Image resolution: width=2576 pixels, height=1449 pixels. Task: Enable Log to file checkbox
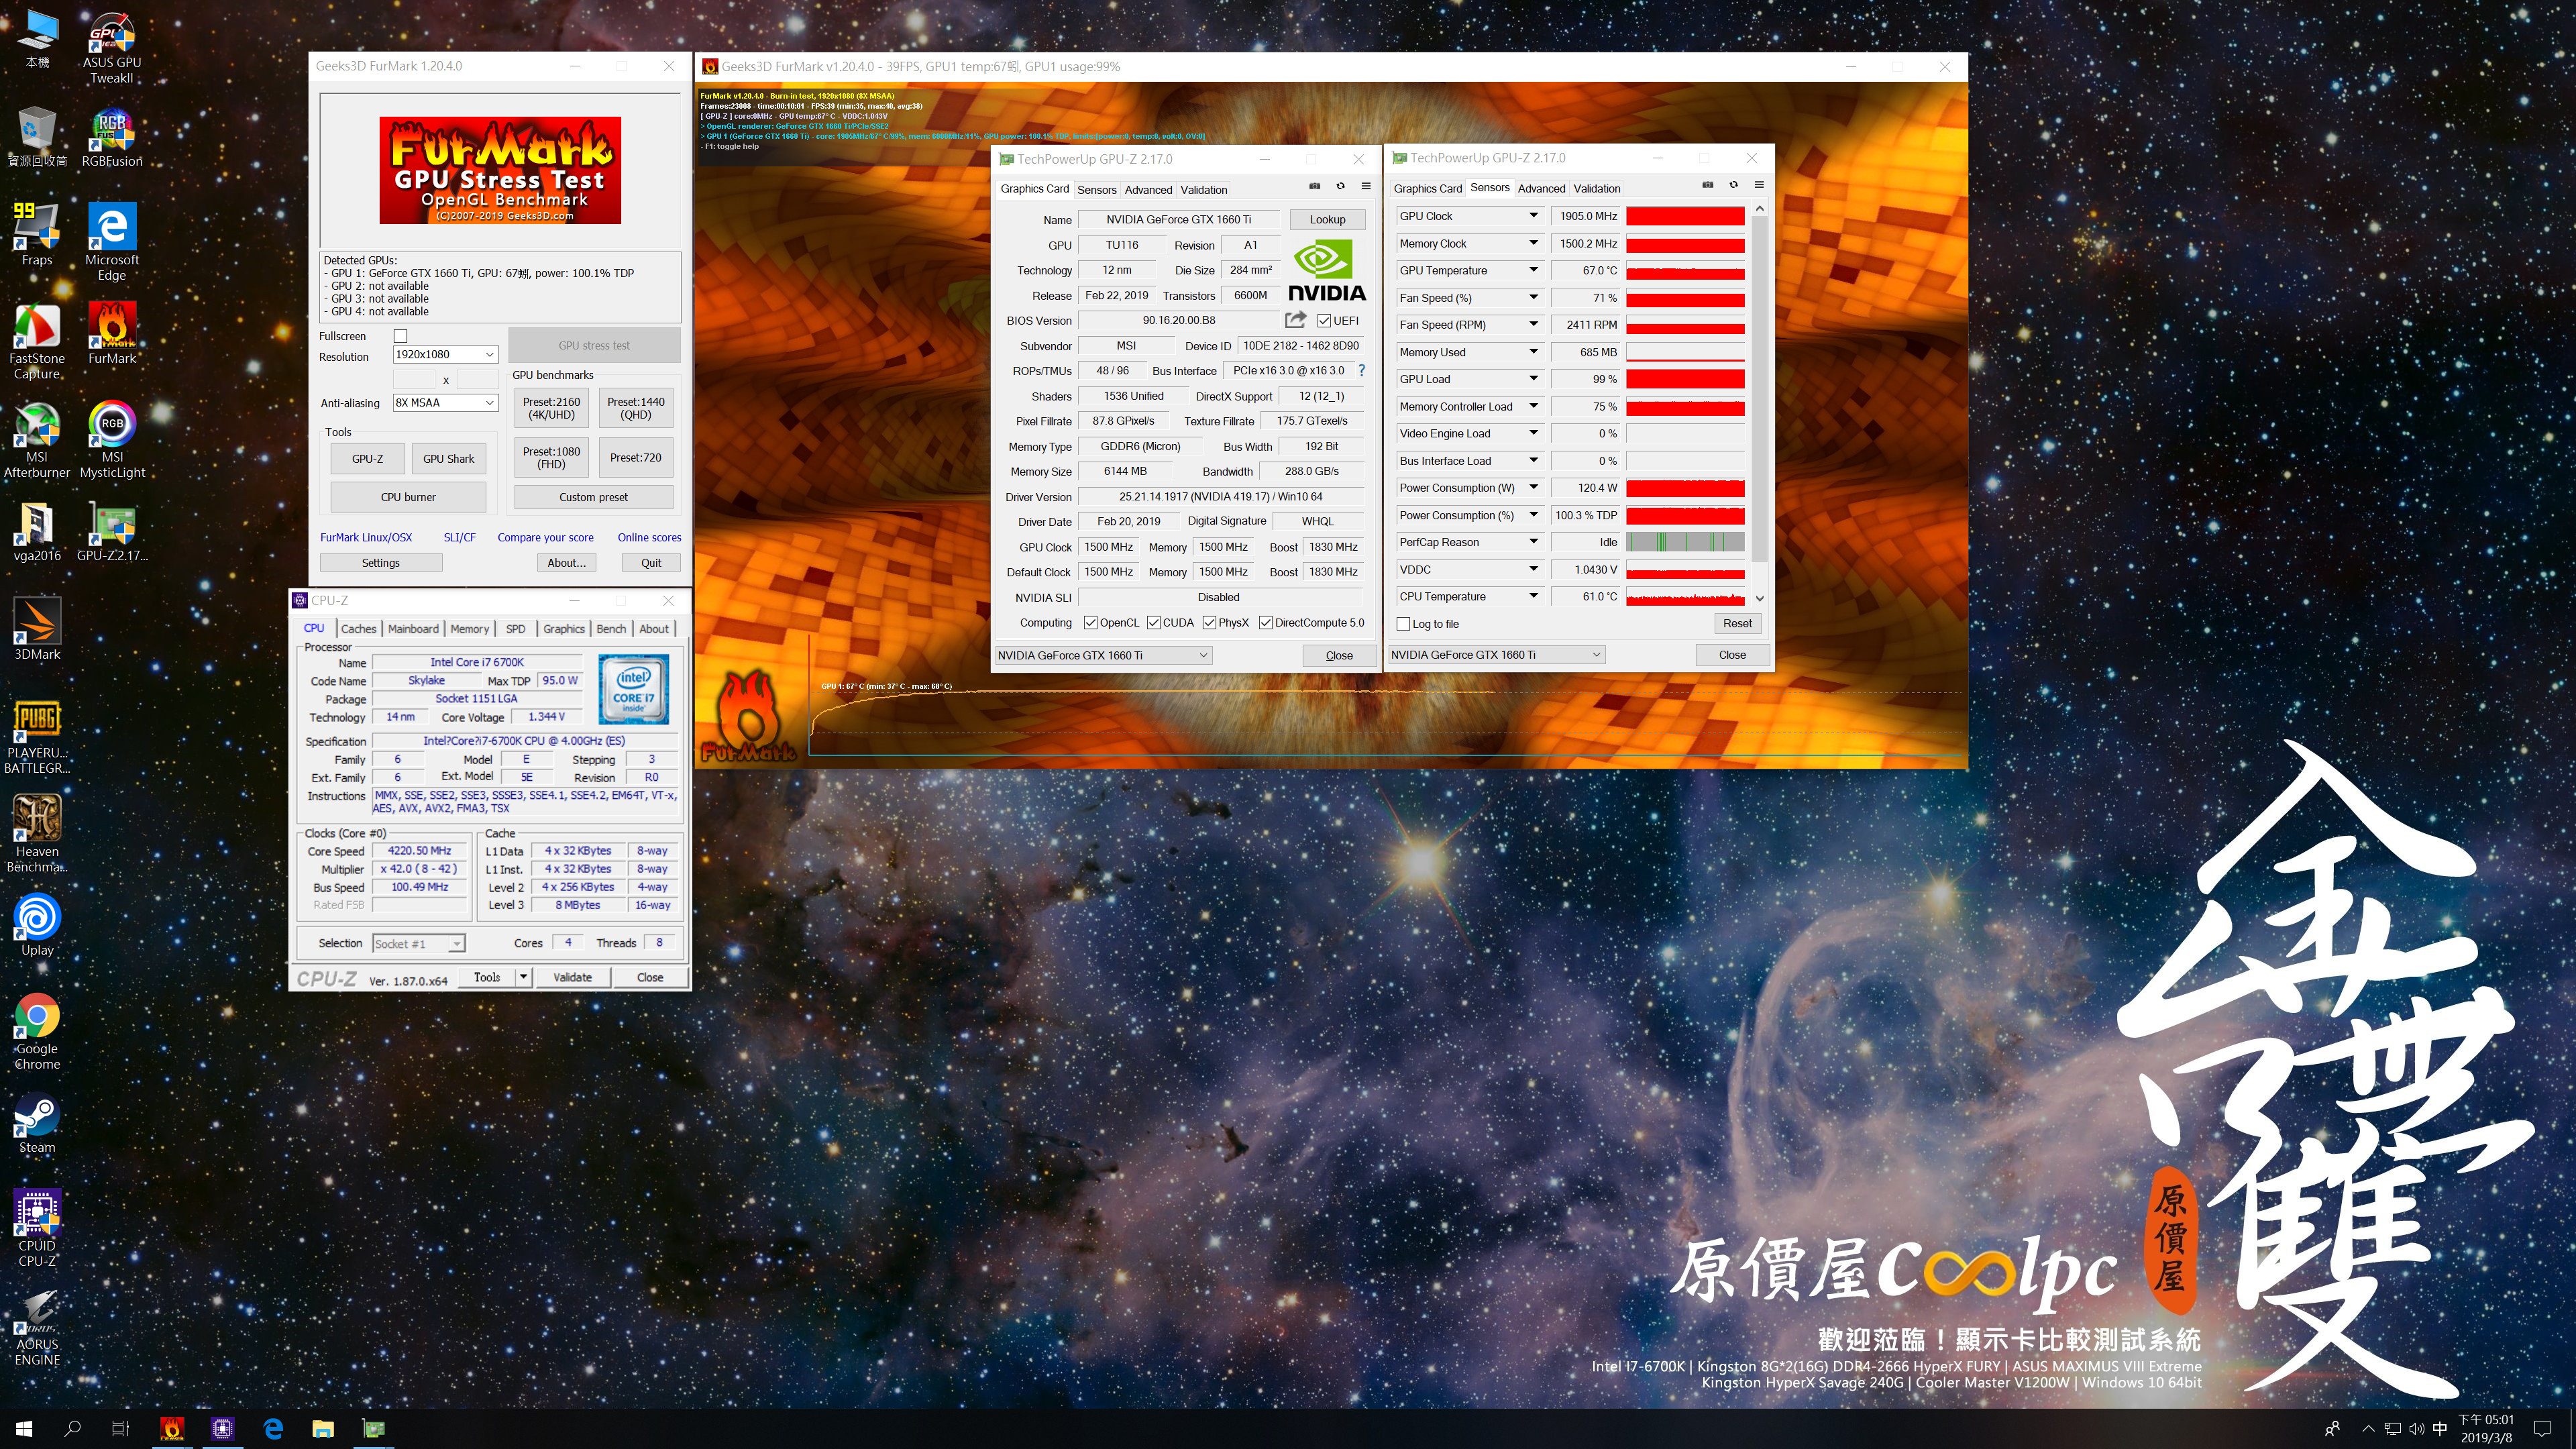1403,624
